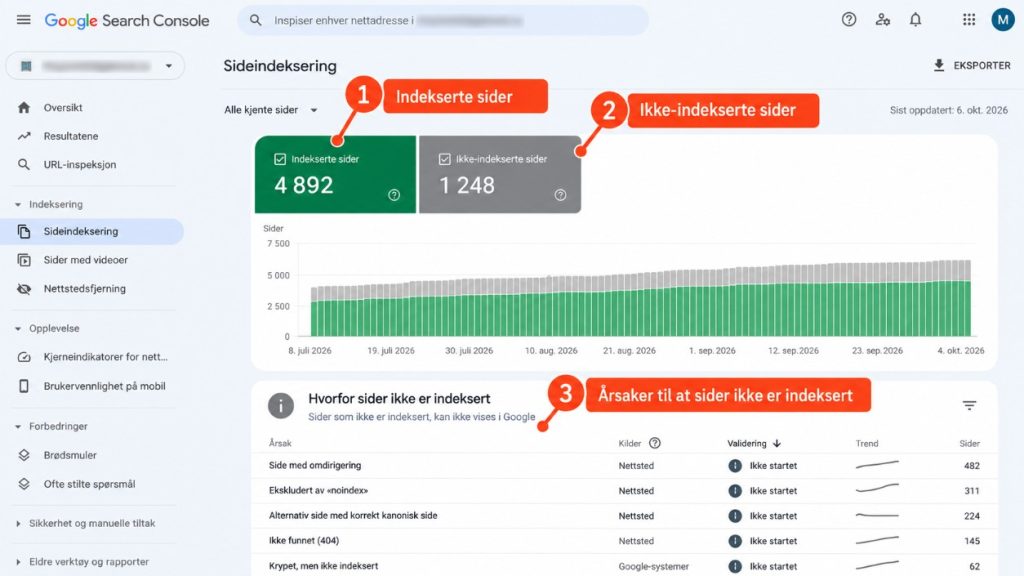Click the help icon in the Indekserte sider card
Image resolution: width=1024 pixels, height=576 pixels.
[394, 195]
